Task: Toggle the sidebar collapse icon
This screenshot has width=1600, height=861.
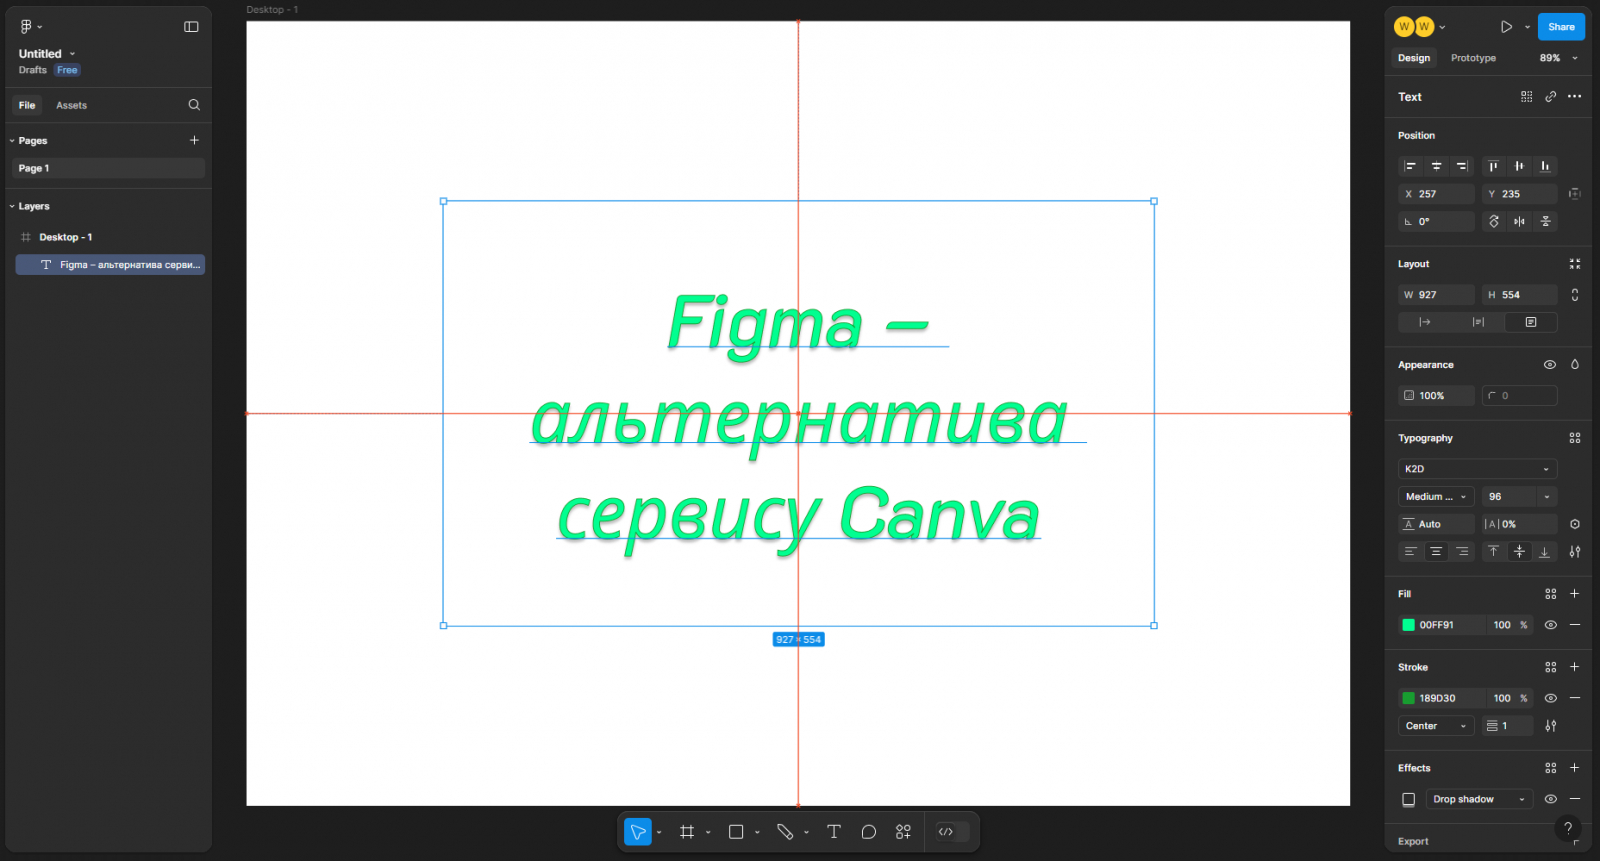Action: tap(191, 26)
